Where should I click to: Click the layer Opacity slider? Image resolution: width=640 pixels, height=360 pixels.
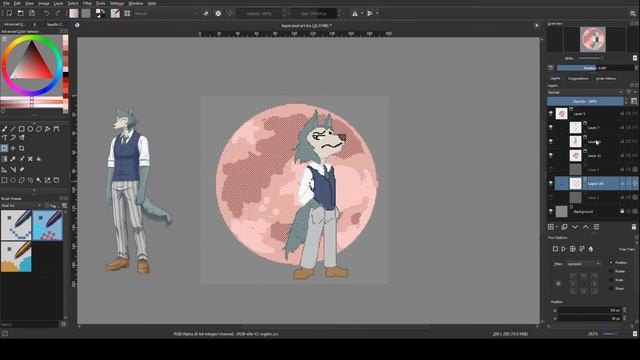(x=585, y=101)
